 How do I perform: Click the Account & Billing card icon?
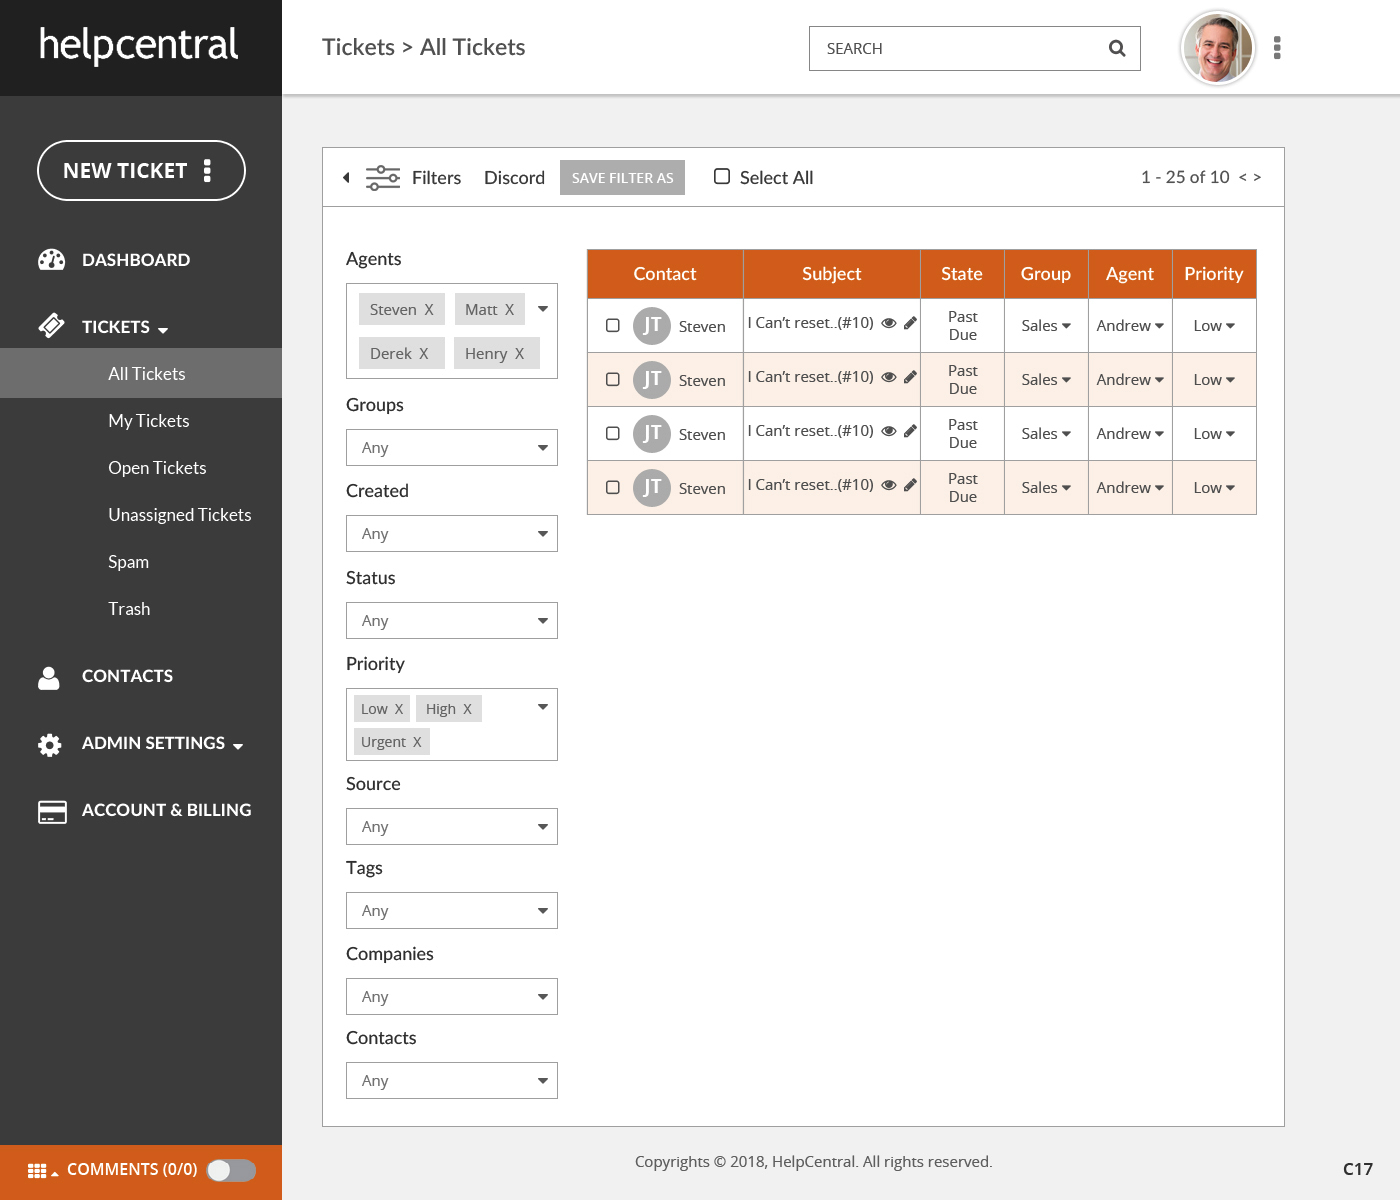(x=52, y=811)
